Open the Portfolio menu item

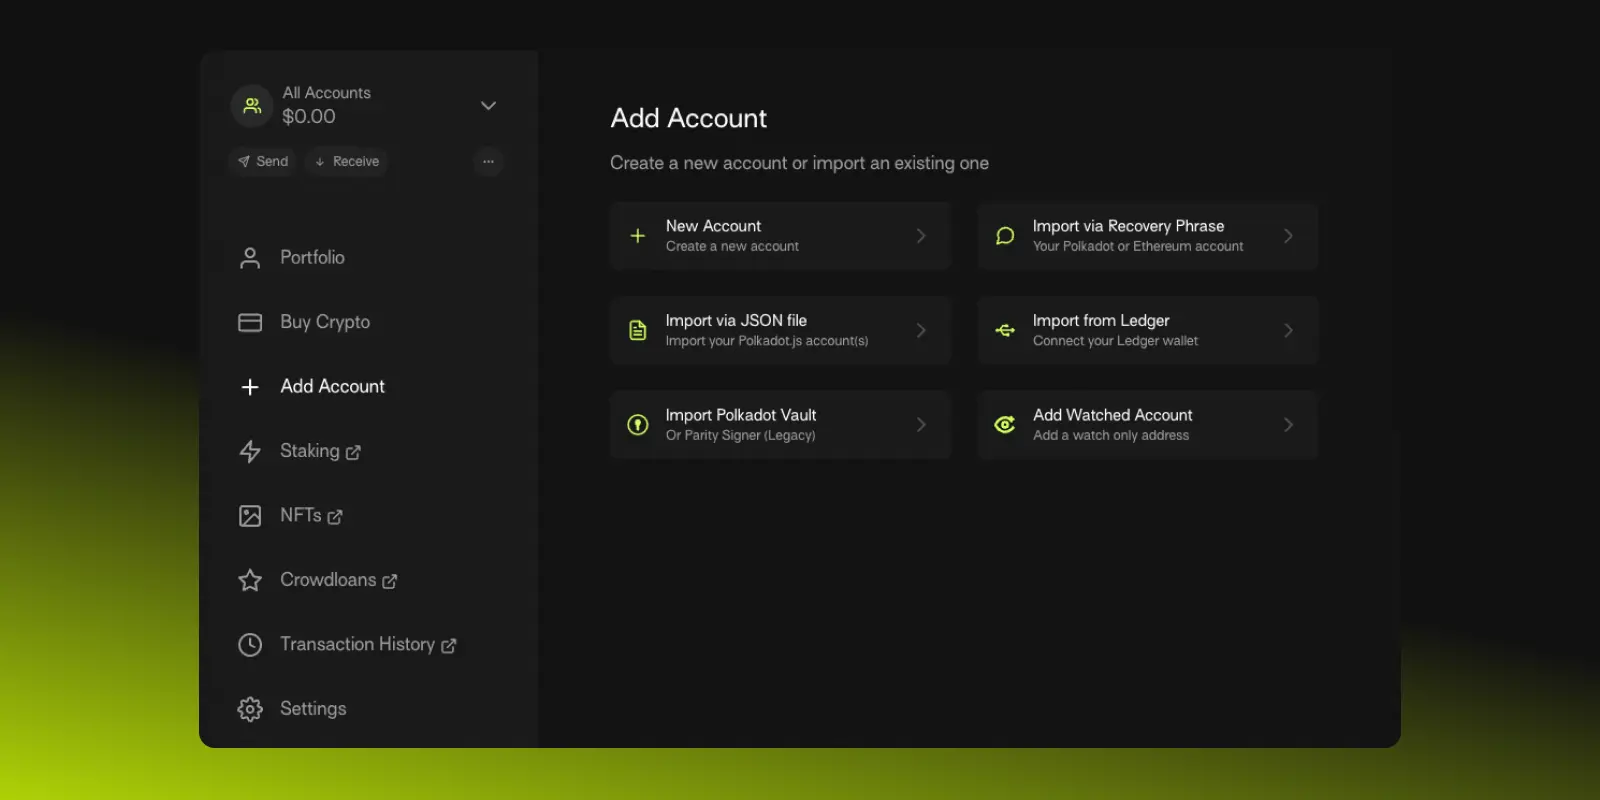312,257
